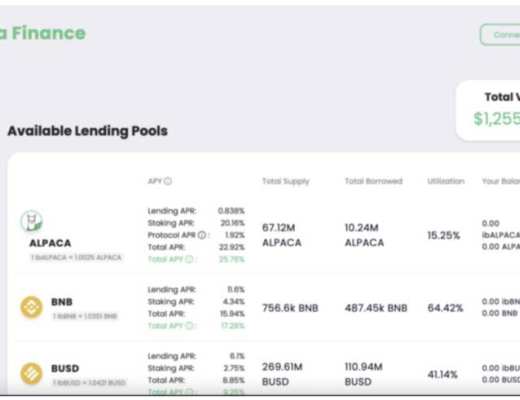This screenshot has width=520, height=400.
Task: Click the Utilization column header
Action: click(x=446, y=181)
